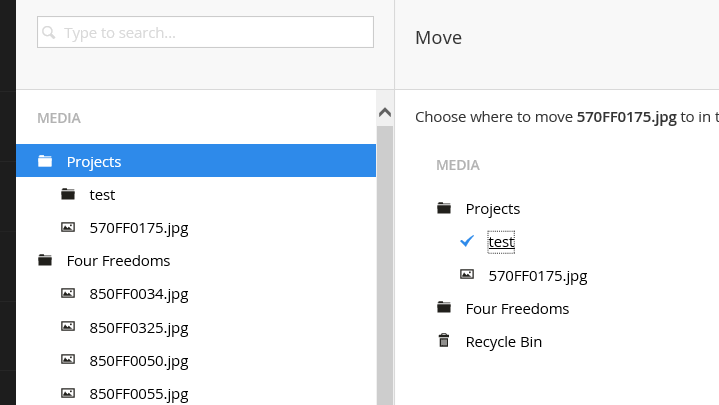Click the scroll up arrow of tree panel
The width and height of the screenshot is (719, 405).
click(385, 112)
